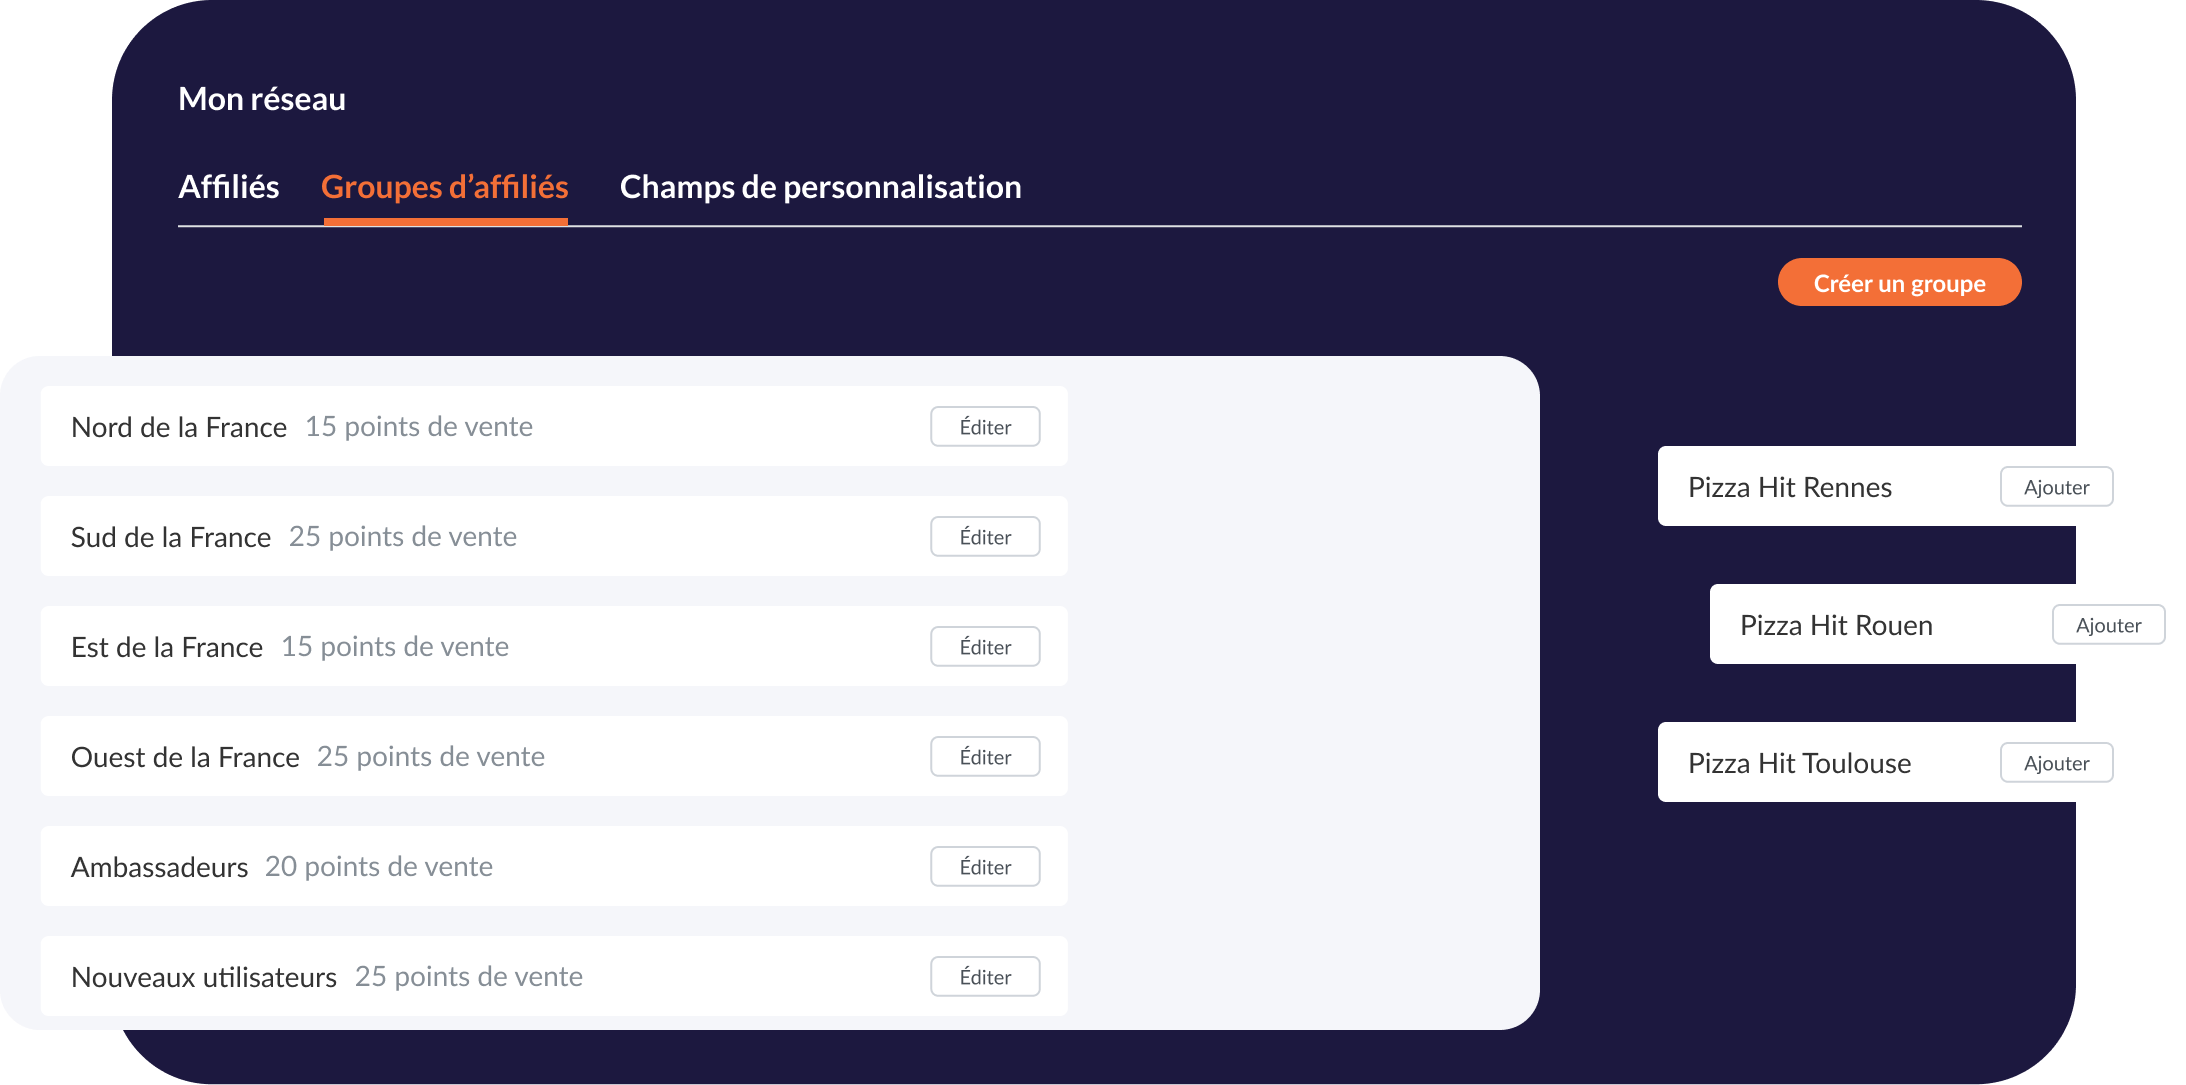Add Pizza Hit Rouen with Ajouter
The width and height of the screenshot is (2186, 1085).
coord(2108,625)
